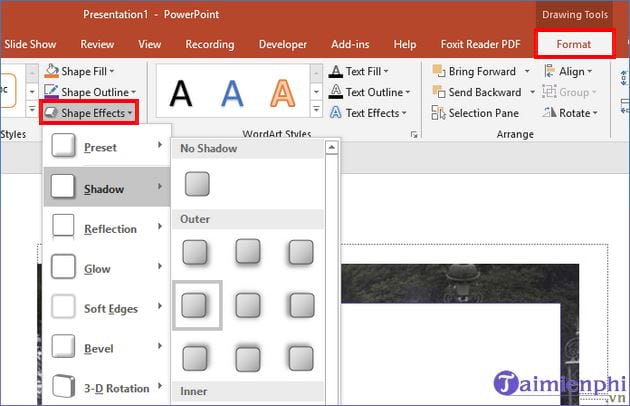Choose middle outer shadow in third row
Screen dimensions: 630x406
(x=248, y=359)
